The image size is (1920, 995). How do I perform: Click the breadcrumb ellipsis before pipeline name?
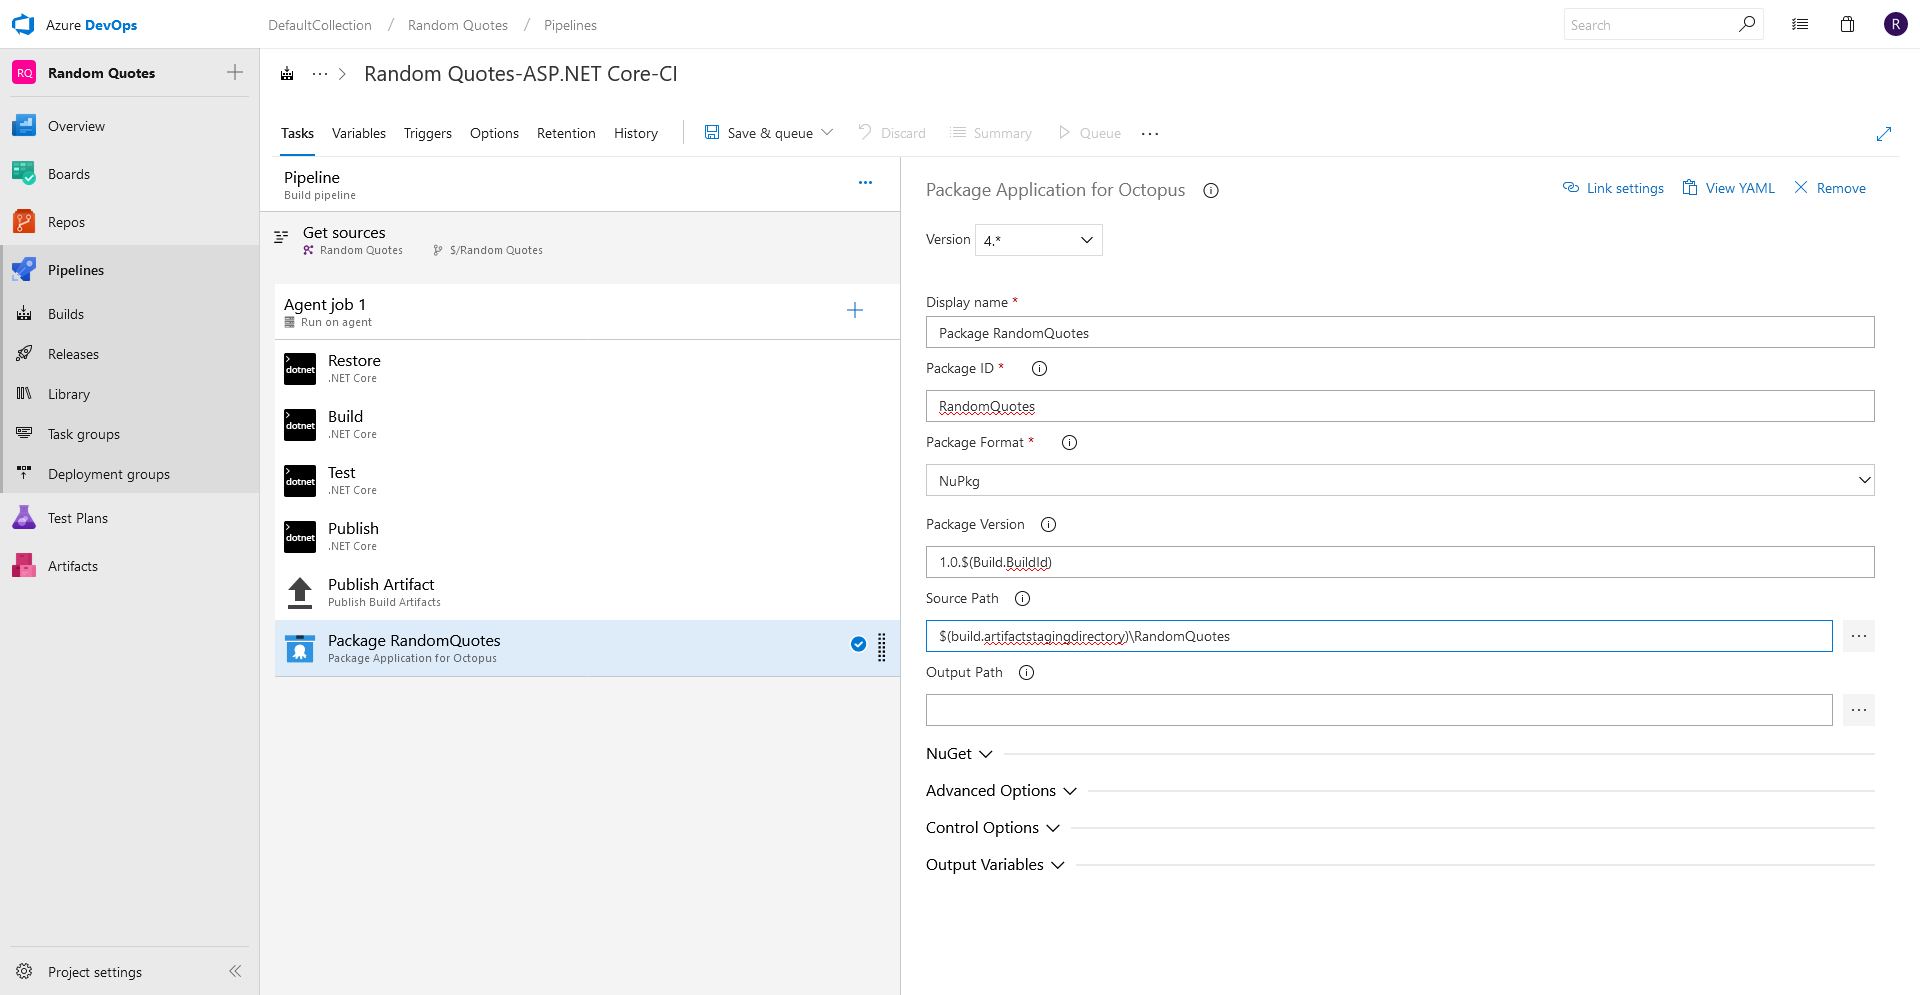click(320, 74)
